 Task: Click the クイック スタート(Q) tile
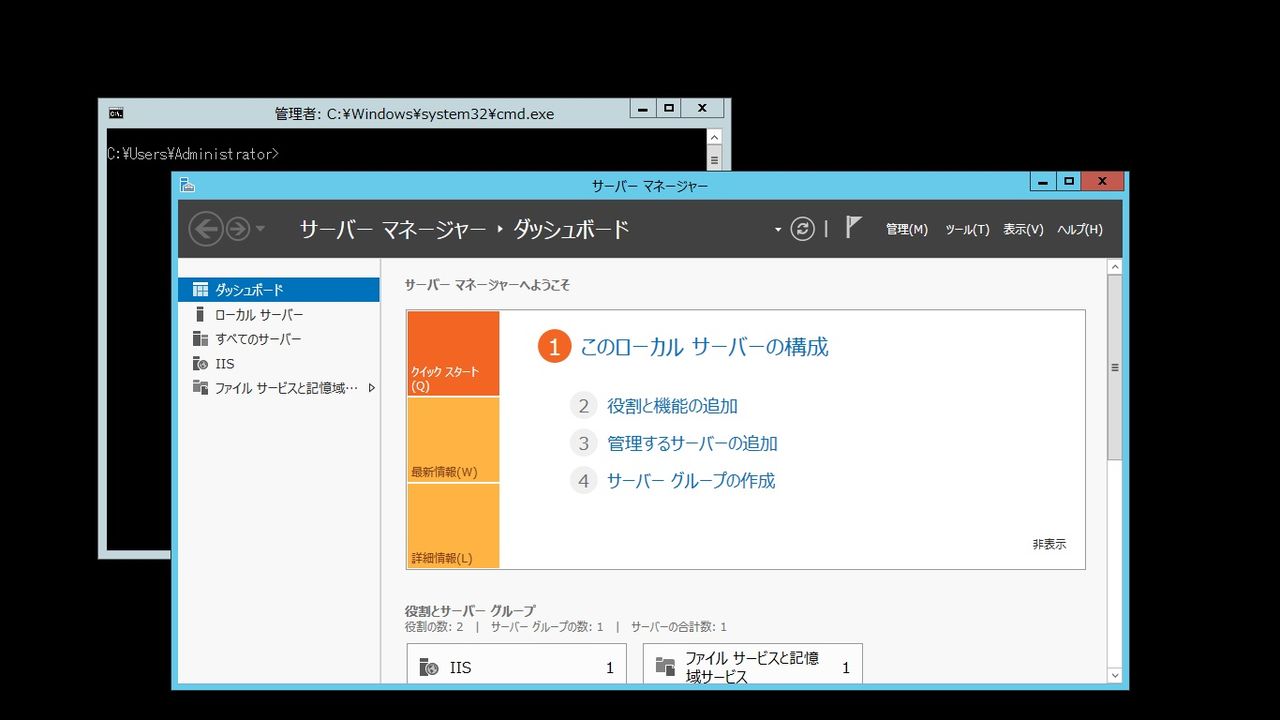[453, 353]
